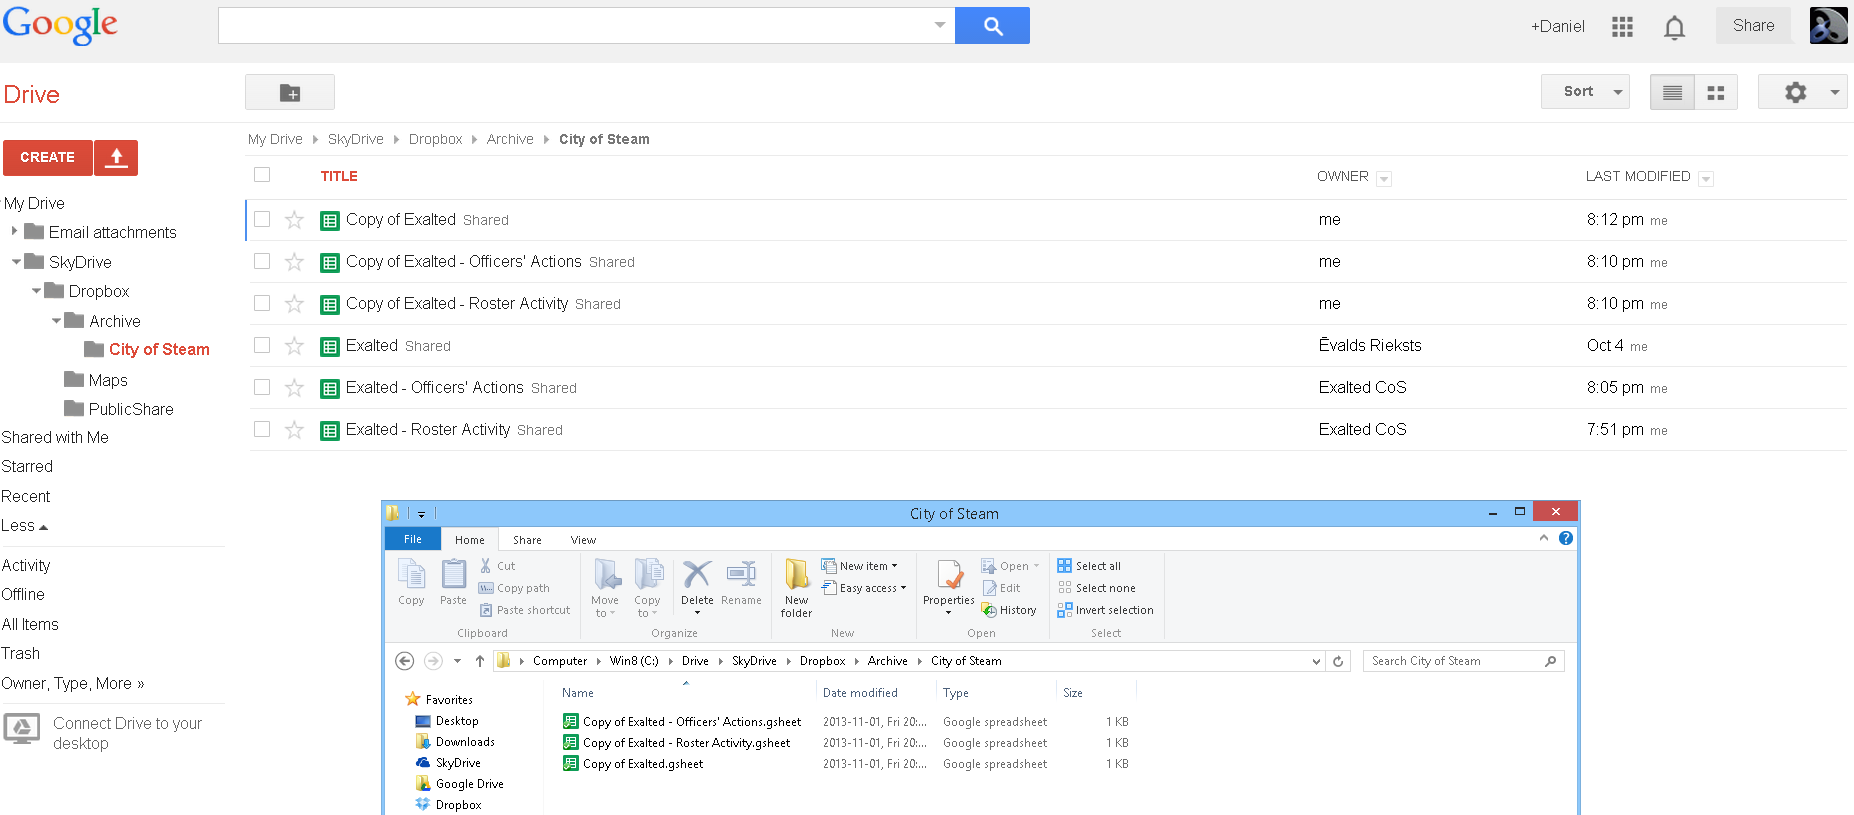Open the settings gear icon in Drive
Screen dimensions: 1854x815
click(x=1795, y=92)
